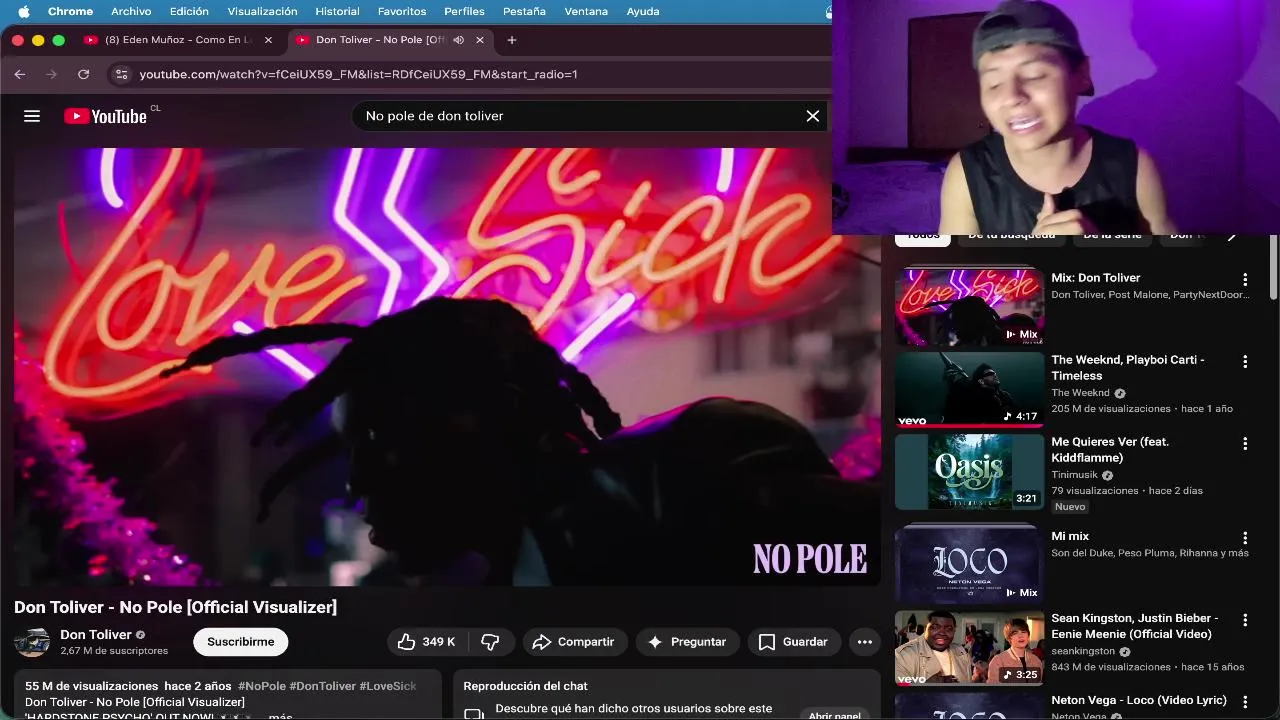Click the browser forward arrow
This screenshot has height=720, width=1280.
(x=51, y=74)
